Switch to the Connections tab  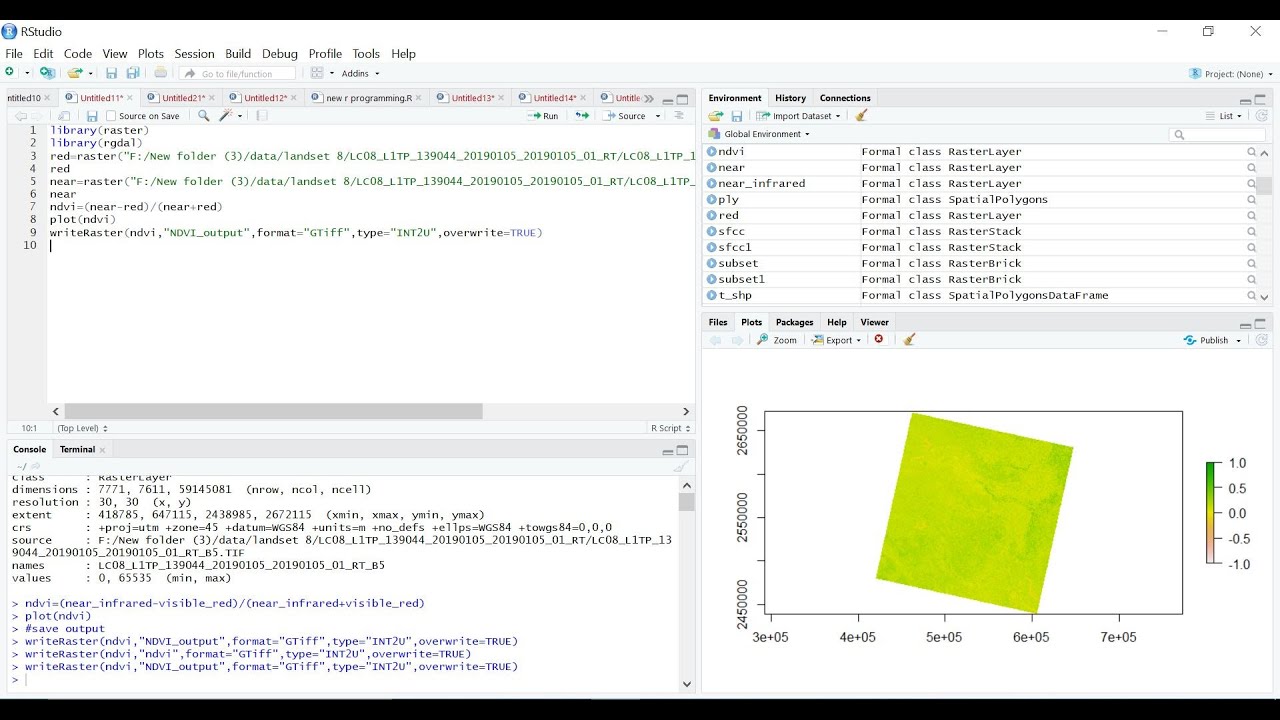pyautogui.click(x=845, y=98)
